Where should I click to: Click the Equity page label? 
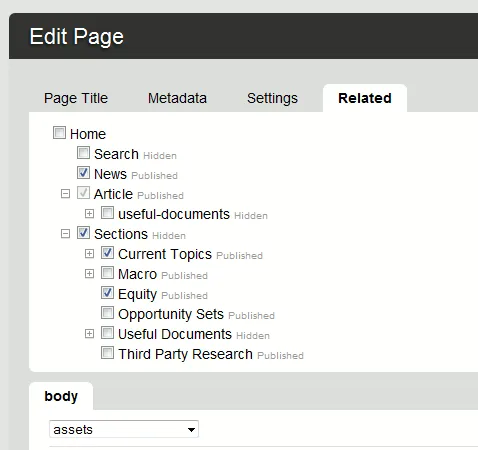(x=137, y=294)
